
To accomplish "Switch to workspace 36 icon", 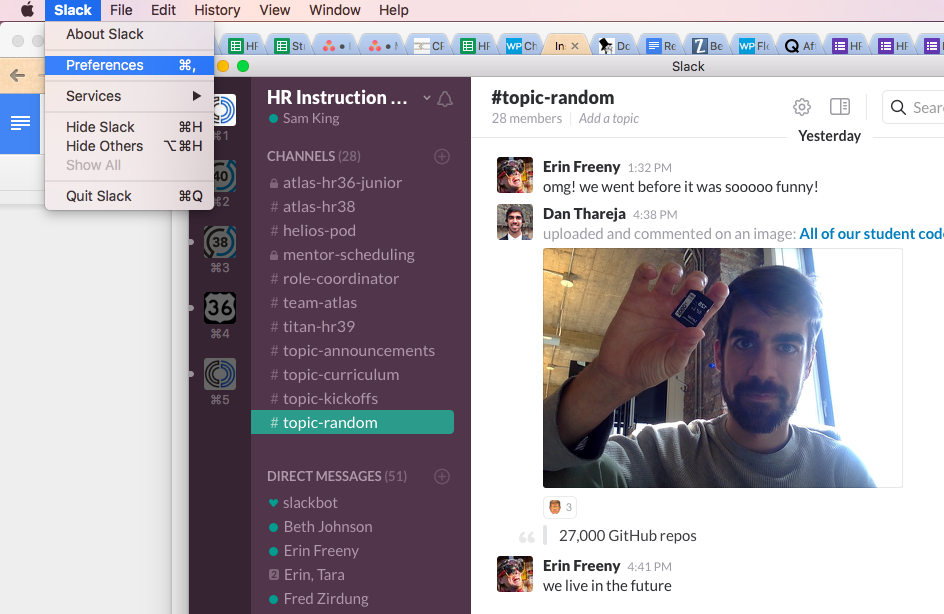I will [x=220, y=308].
